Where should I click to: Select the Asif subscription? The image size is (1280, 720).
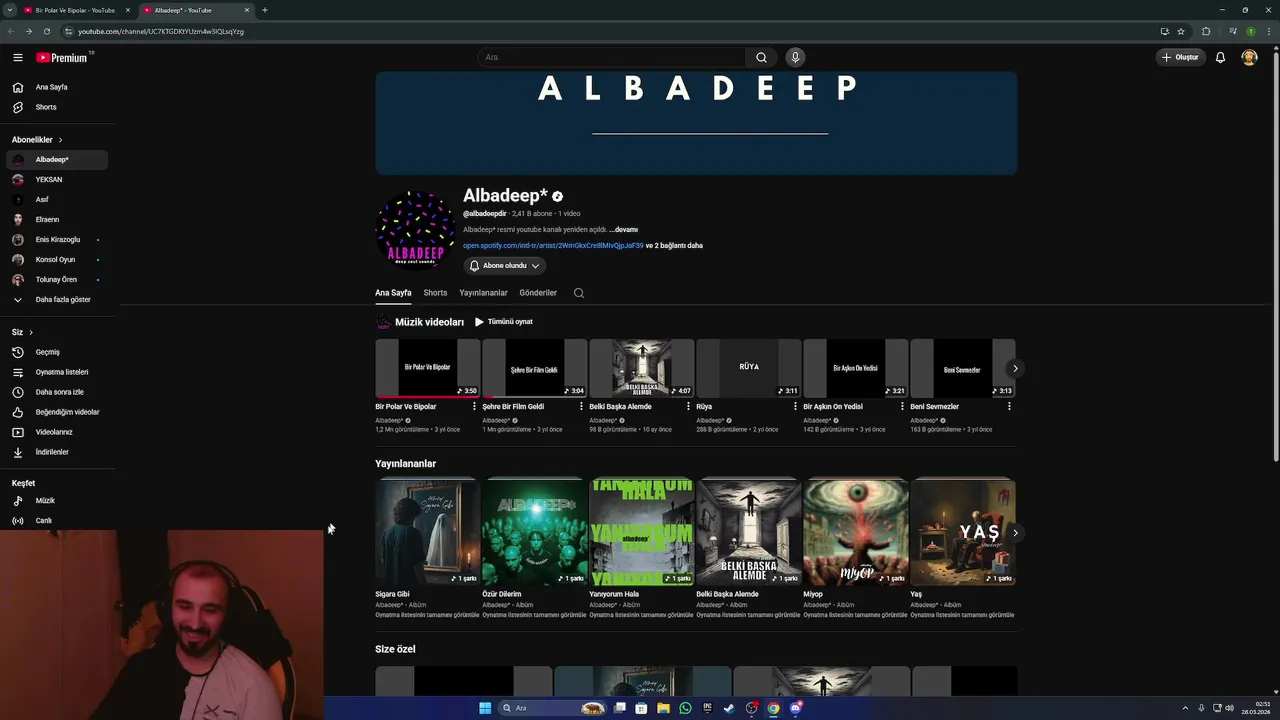pyautogui.click(x=57, y=199)
